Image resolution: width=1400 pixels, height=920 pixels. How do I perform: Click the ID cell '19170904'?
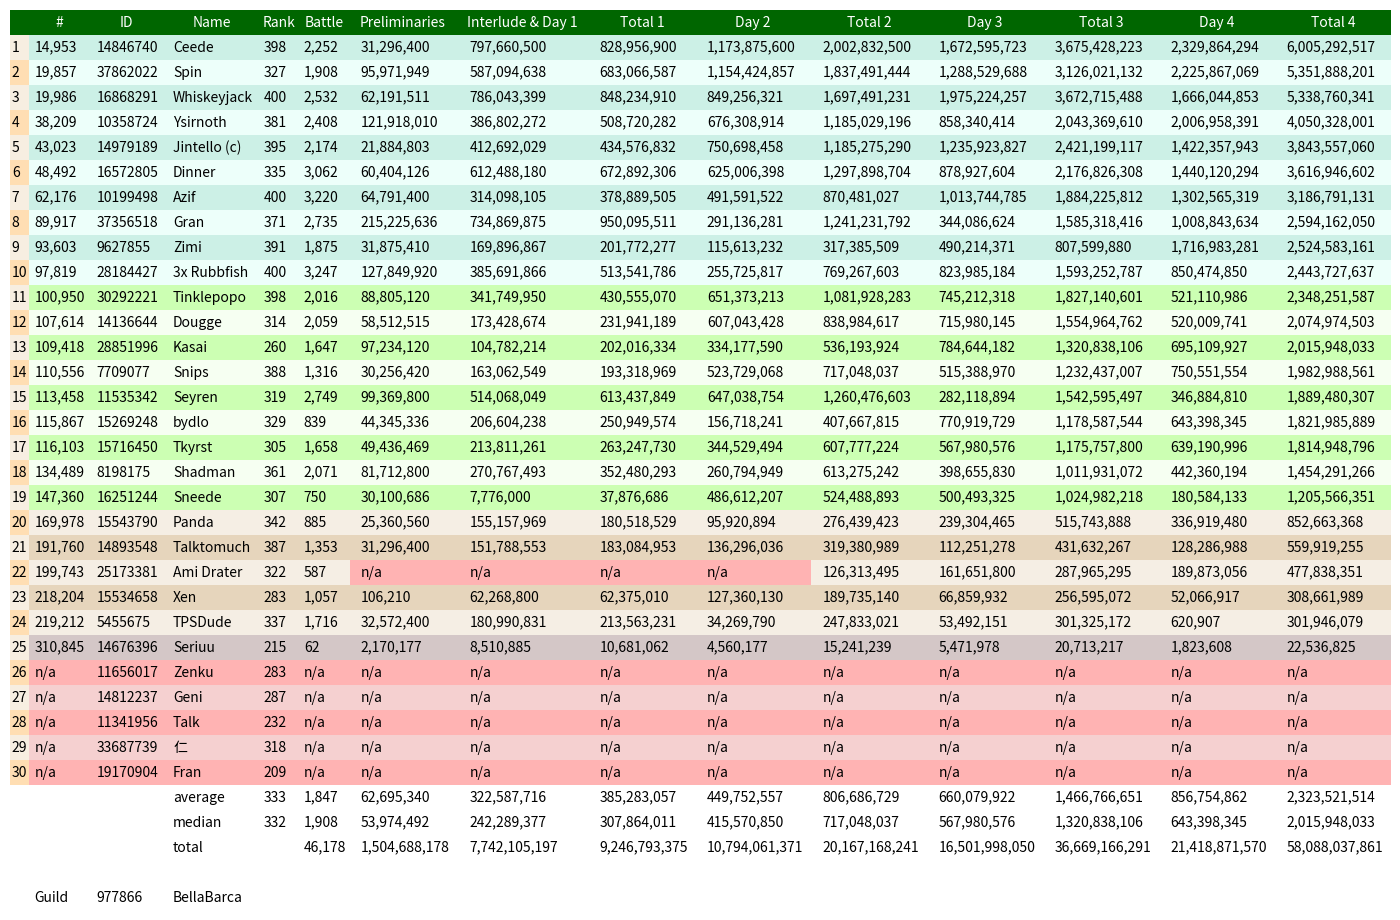click(x=127, y=772)
